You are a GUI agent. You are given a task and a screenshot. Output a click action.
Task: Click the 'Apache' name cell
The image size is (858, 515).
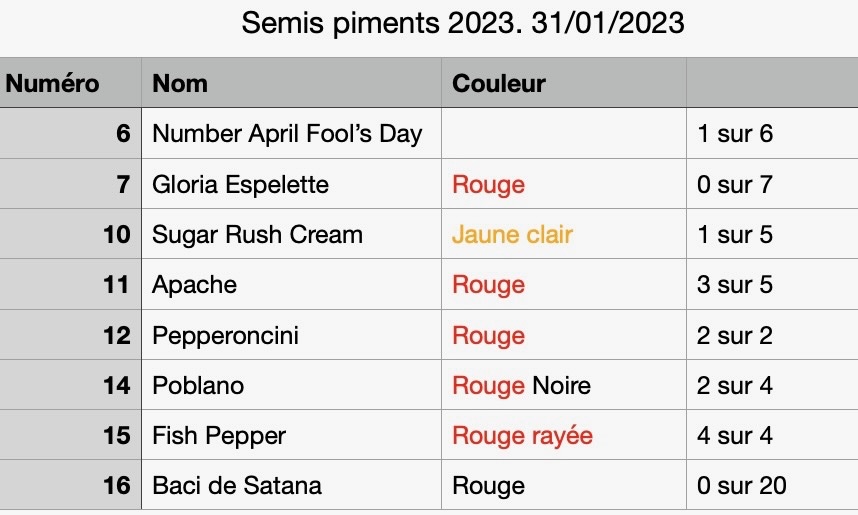291,285
